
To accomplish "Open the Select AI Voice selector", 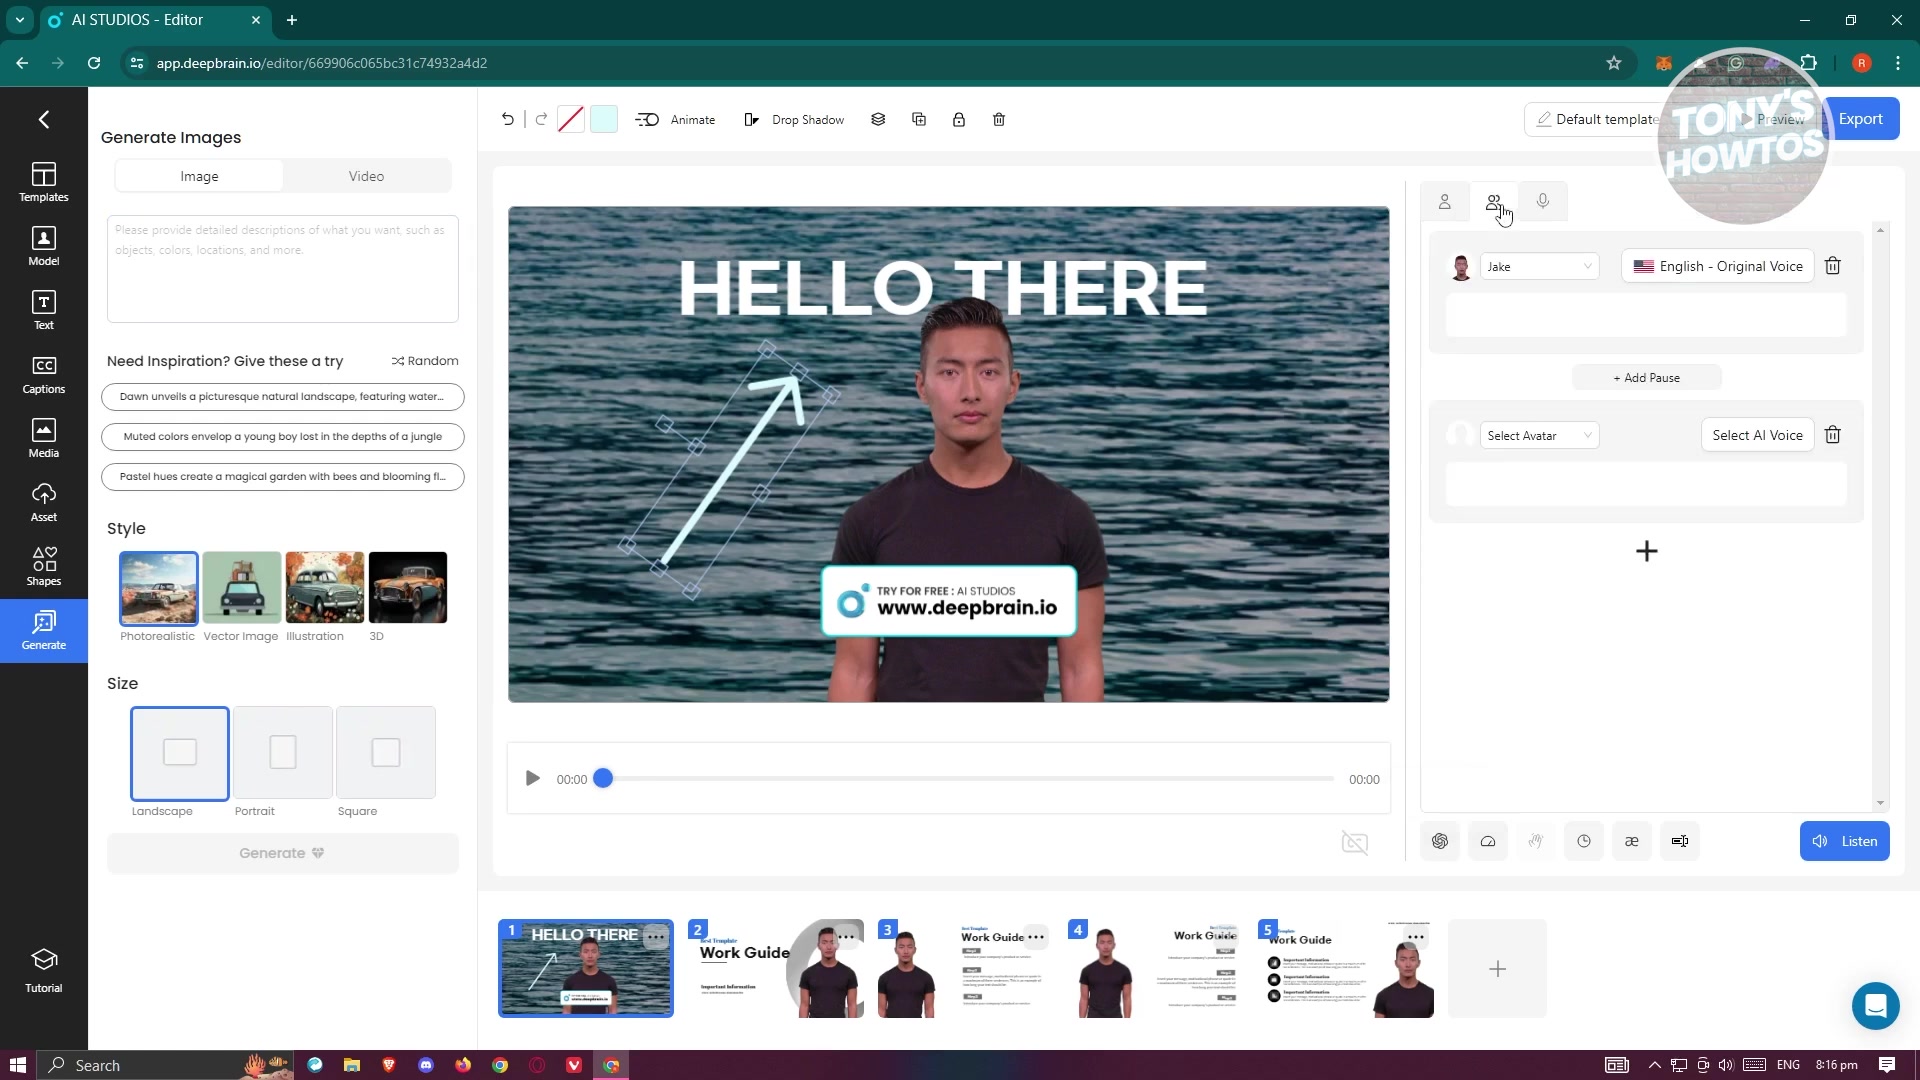I will pyautogui.click(x=1757, y=435).
